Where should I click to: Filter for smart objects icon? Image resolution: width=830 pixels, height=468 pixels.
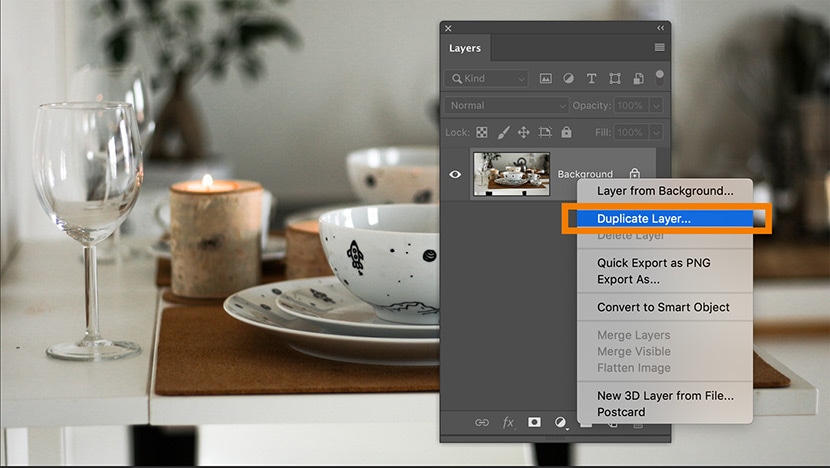637,78
